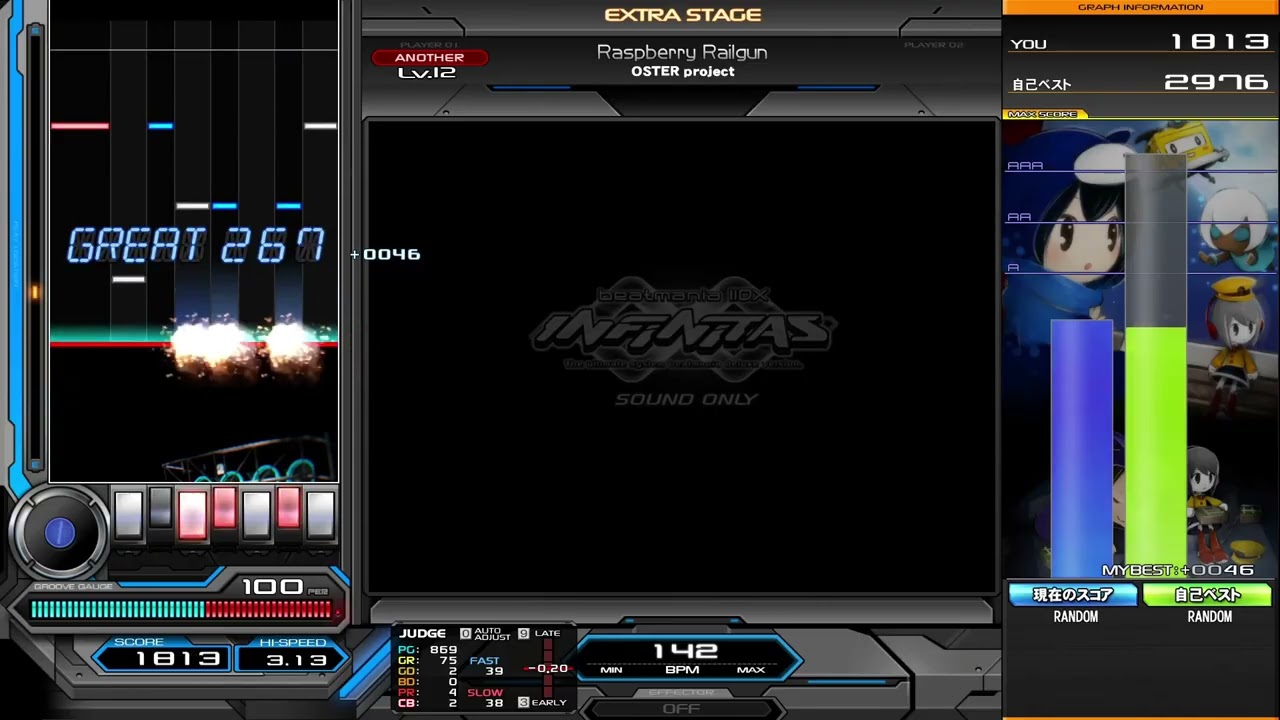This screenshot has width=1280, height=720.
Task: Click the 現在のスコア button
Action: 1073,595
